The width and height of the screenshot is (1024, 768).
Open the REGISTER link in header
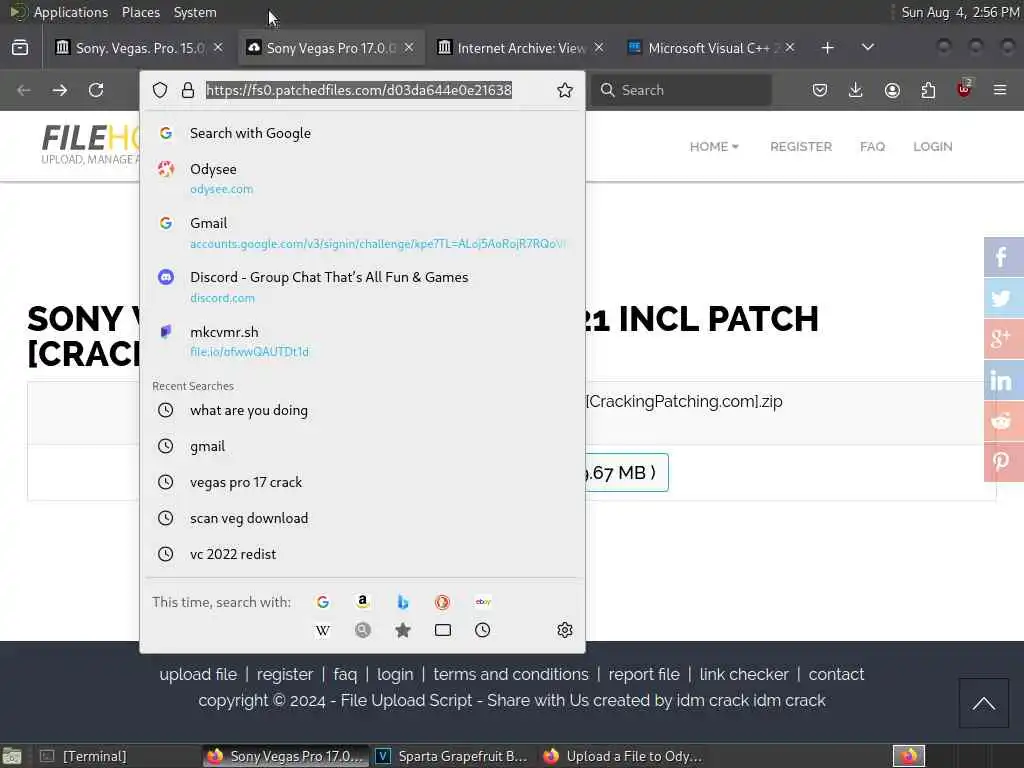(x=801, y=146)
